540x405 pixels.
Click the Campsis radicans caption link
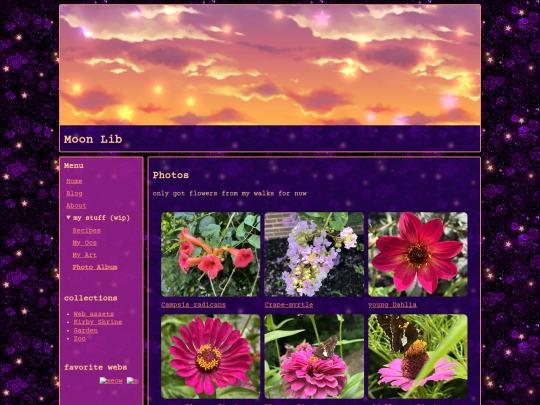click(193, 305)
